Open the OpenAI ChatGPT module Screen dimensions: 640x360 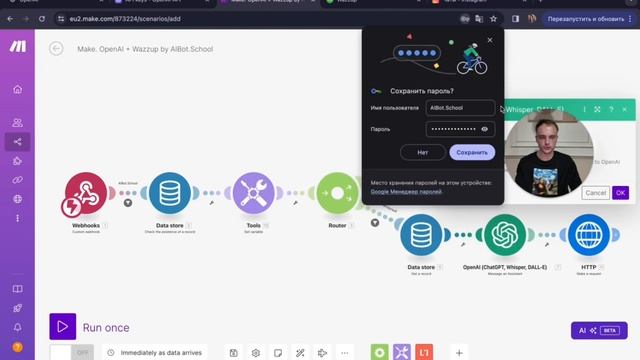tap(505, 235)
